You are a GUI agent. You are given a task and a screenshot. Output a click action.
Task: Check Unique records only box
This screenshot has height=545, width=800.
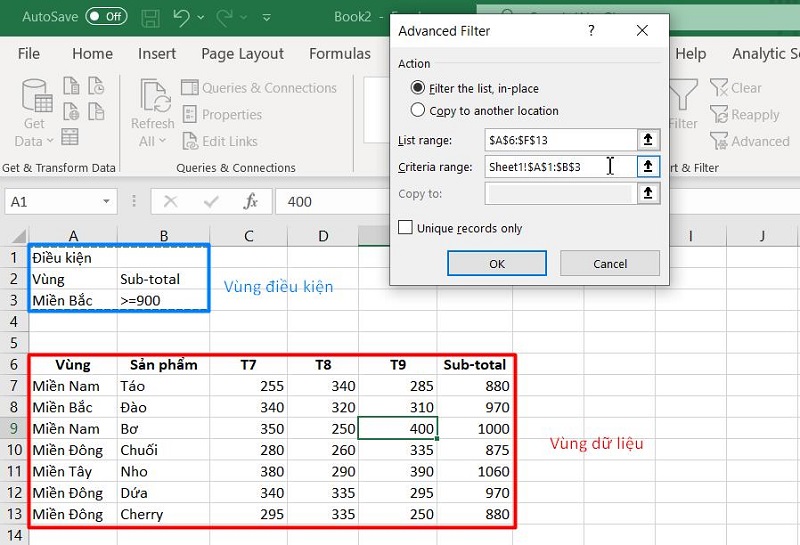tap(405, 228)
